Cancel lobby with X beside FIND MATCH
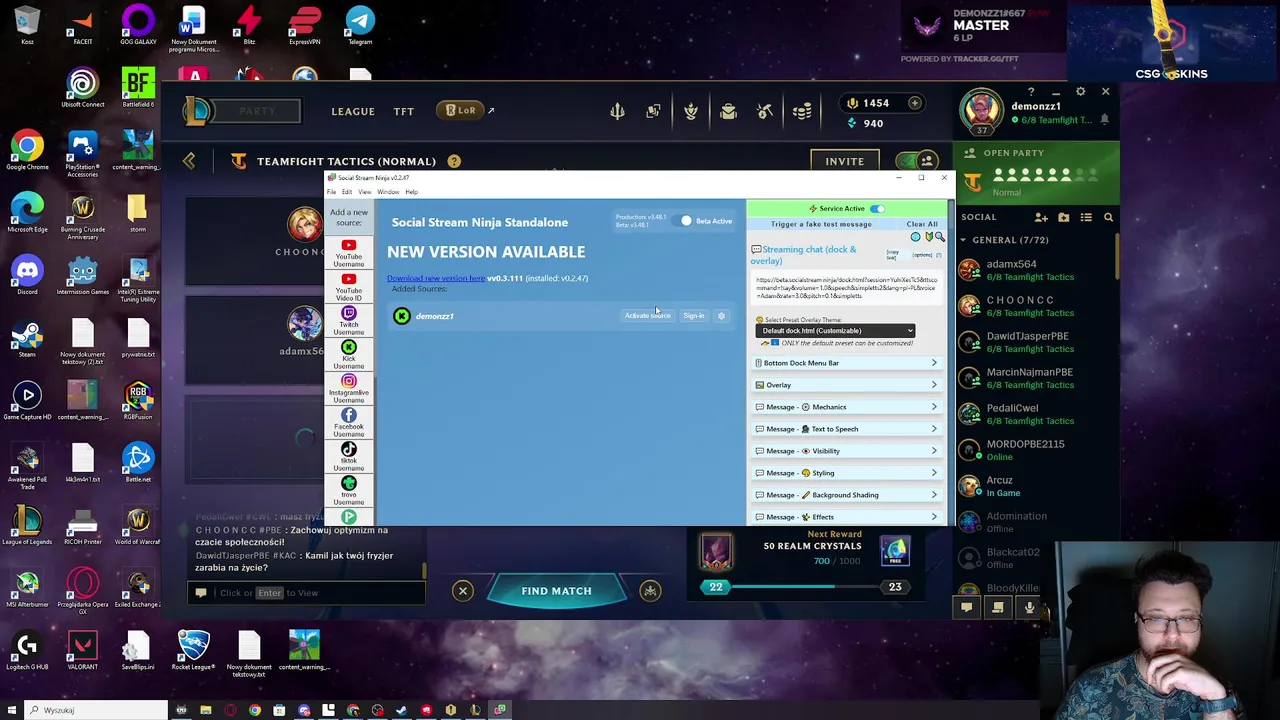The width and height of the screenshot is (1280, 720). 463,591
